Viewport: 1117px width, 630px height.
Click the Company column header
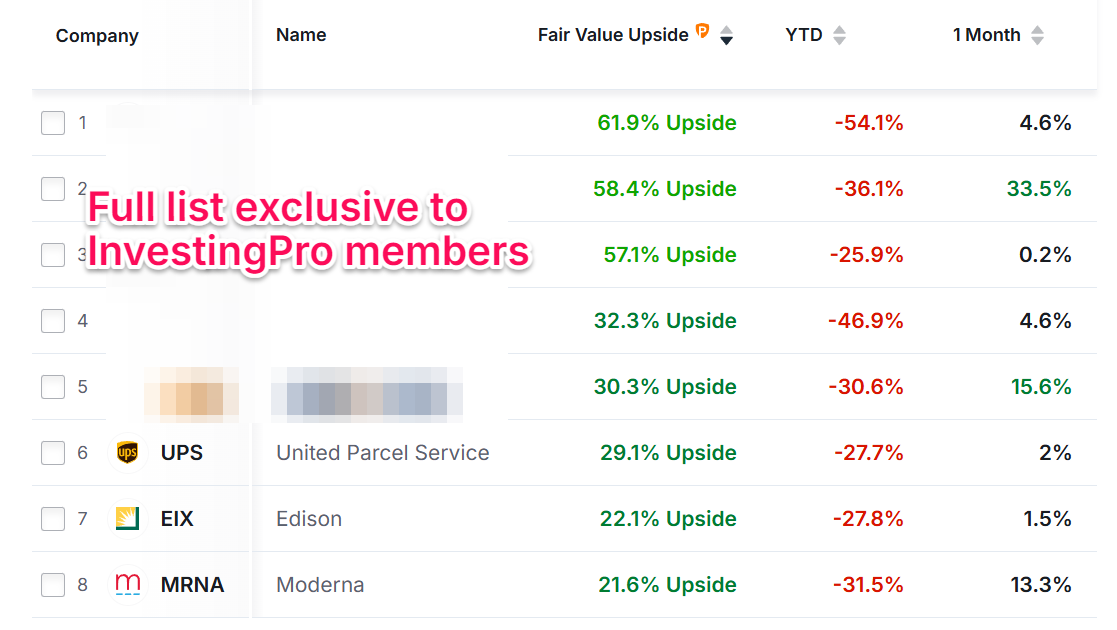pyautogui.click(x=97, y=36)
